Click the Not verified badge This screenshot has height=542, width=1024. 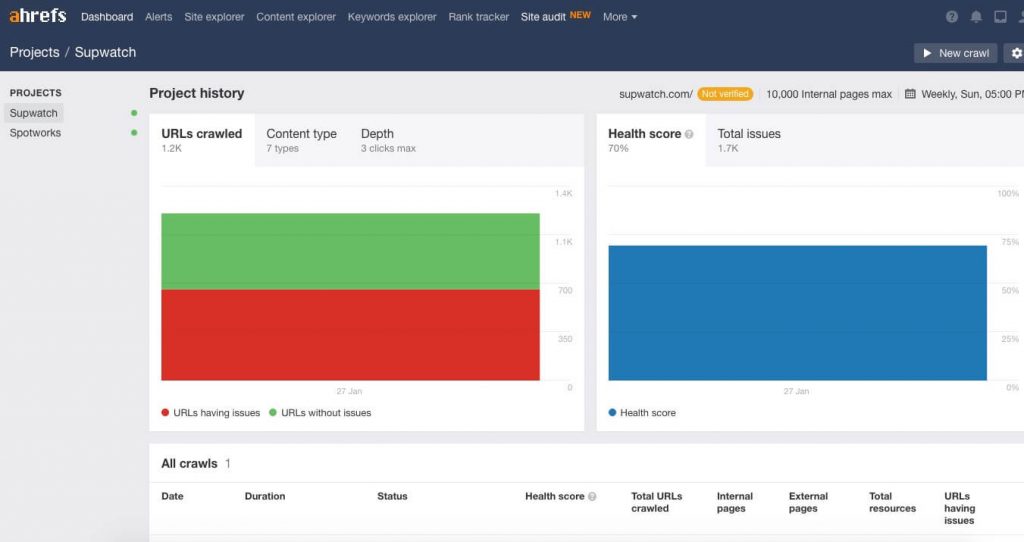[x=725, y=94]
